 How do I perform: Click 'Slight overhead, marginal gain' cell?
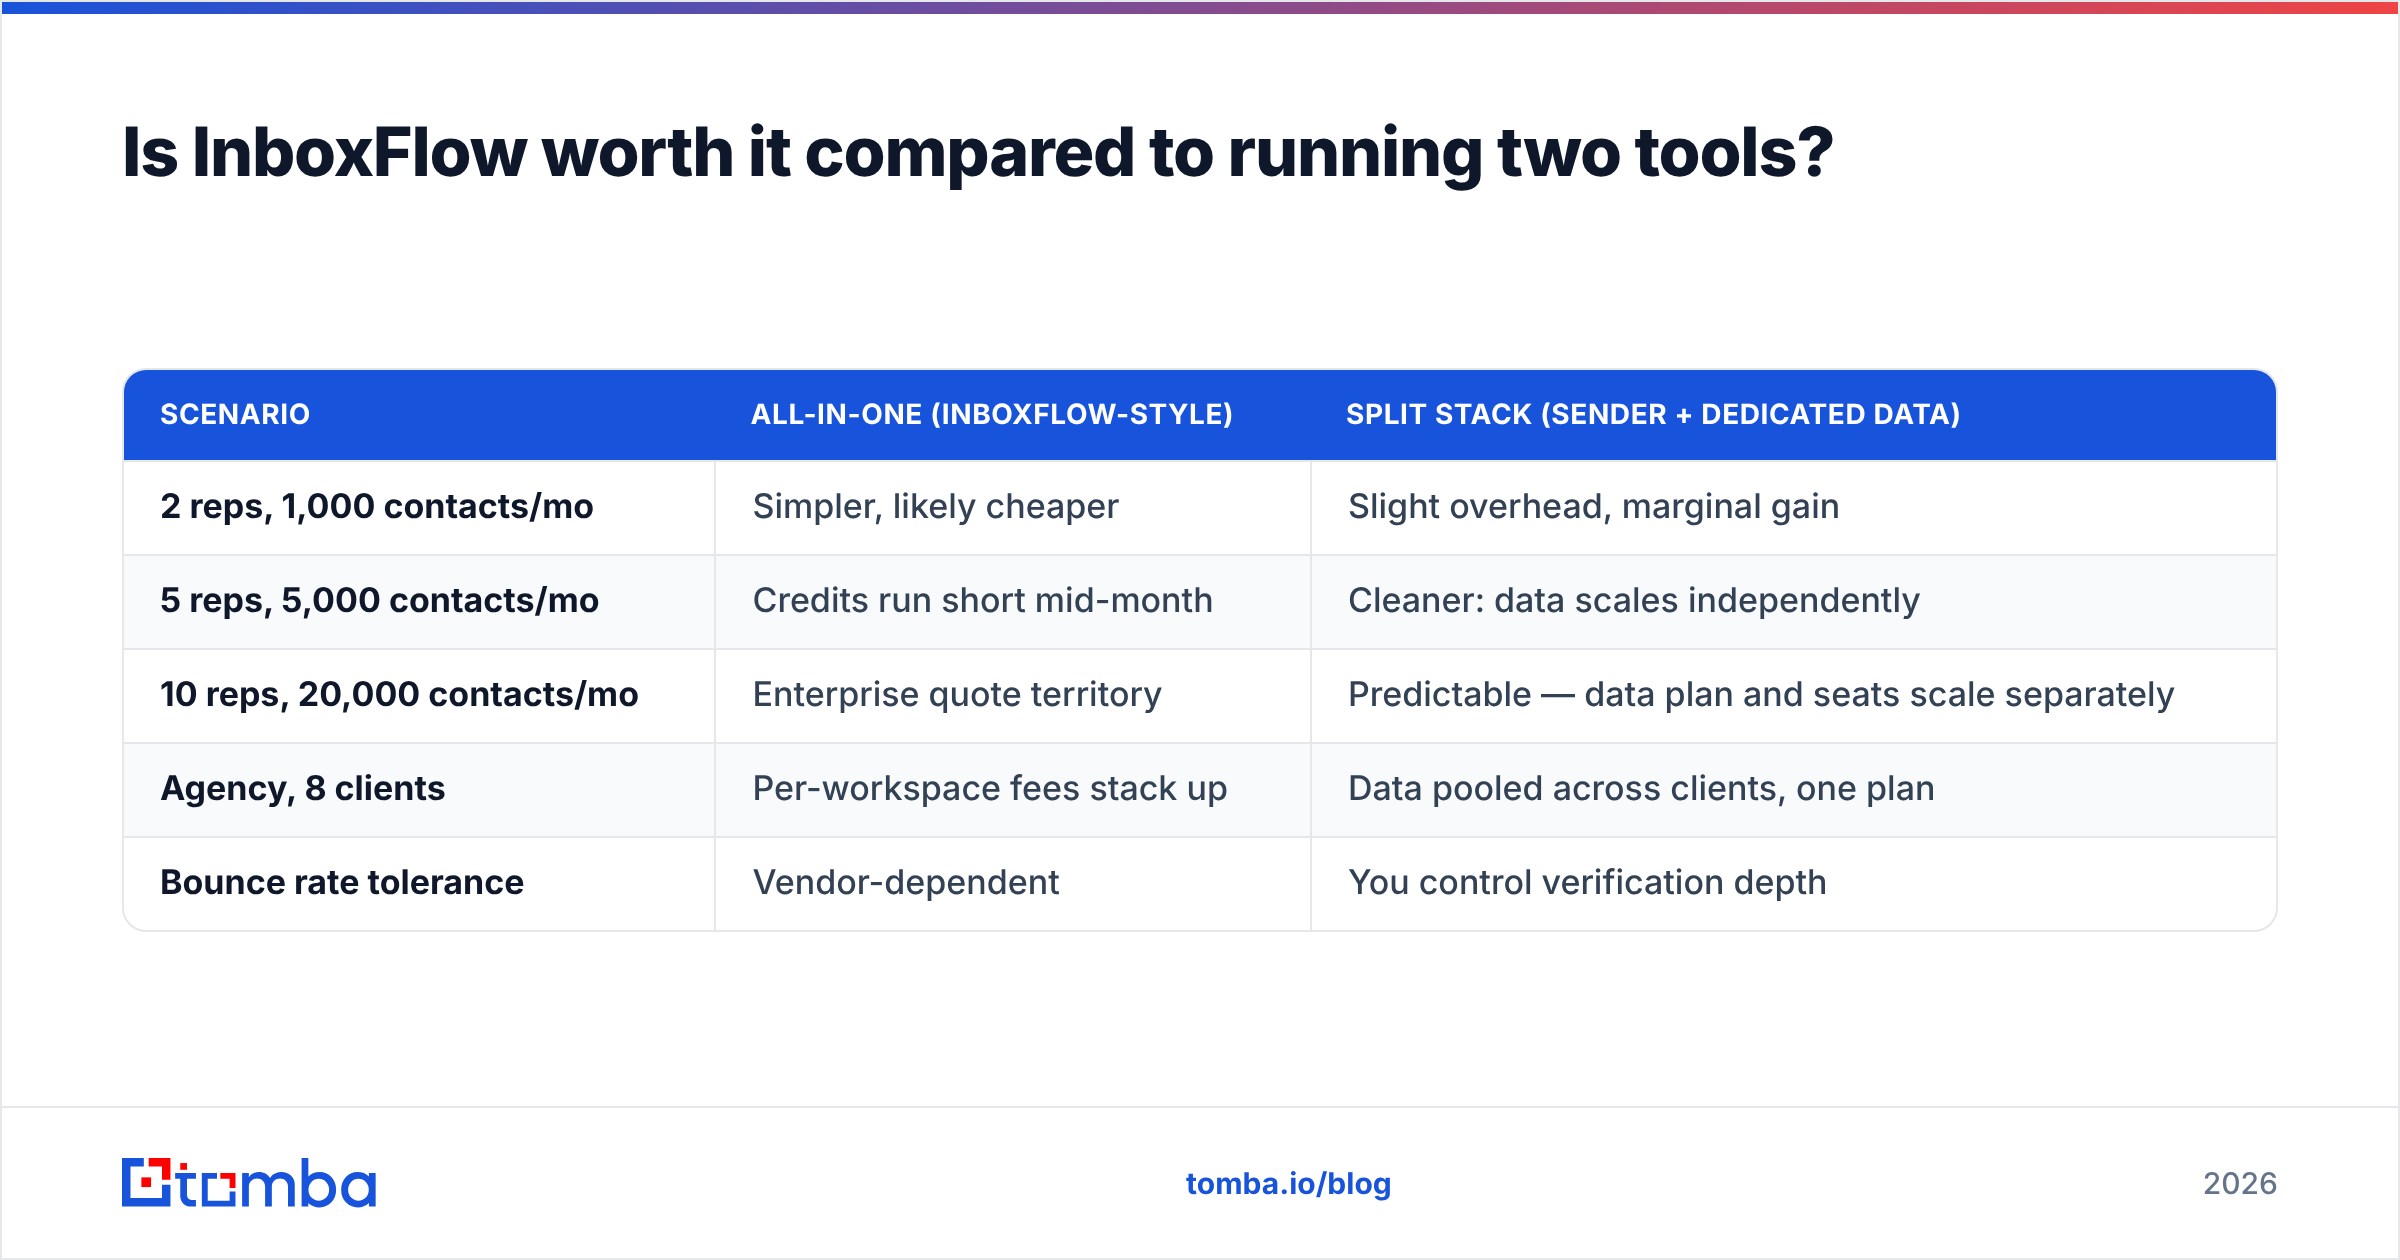coord(1793,507)
